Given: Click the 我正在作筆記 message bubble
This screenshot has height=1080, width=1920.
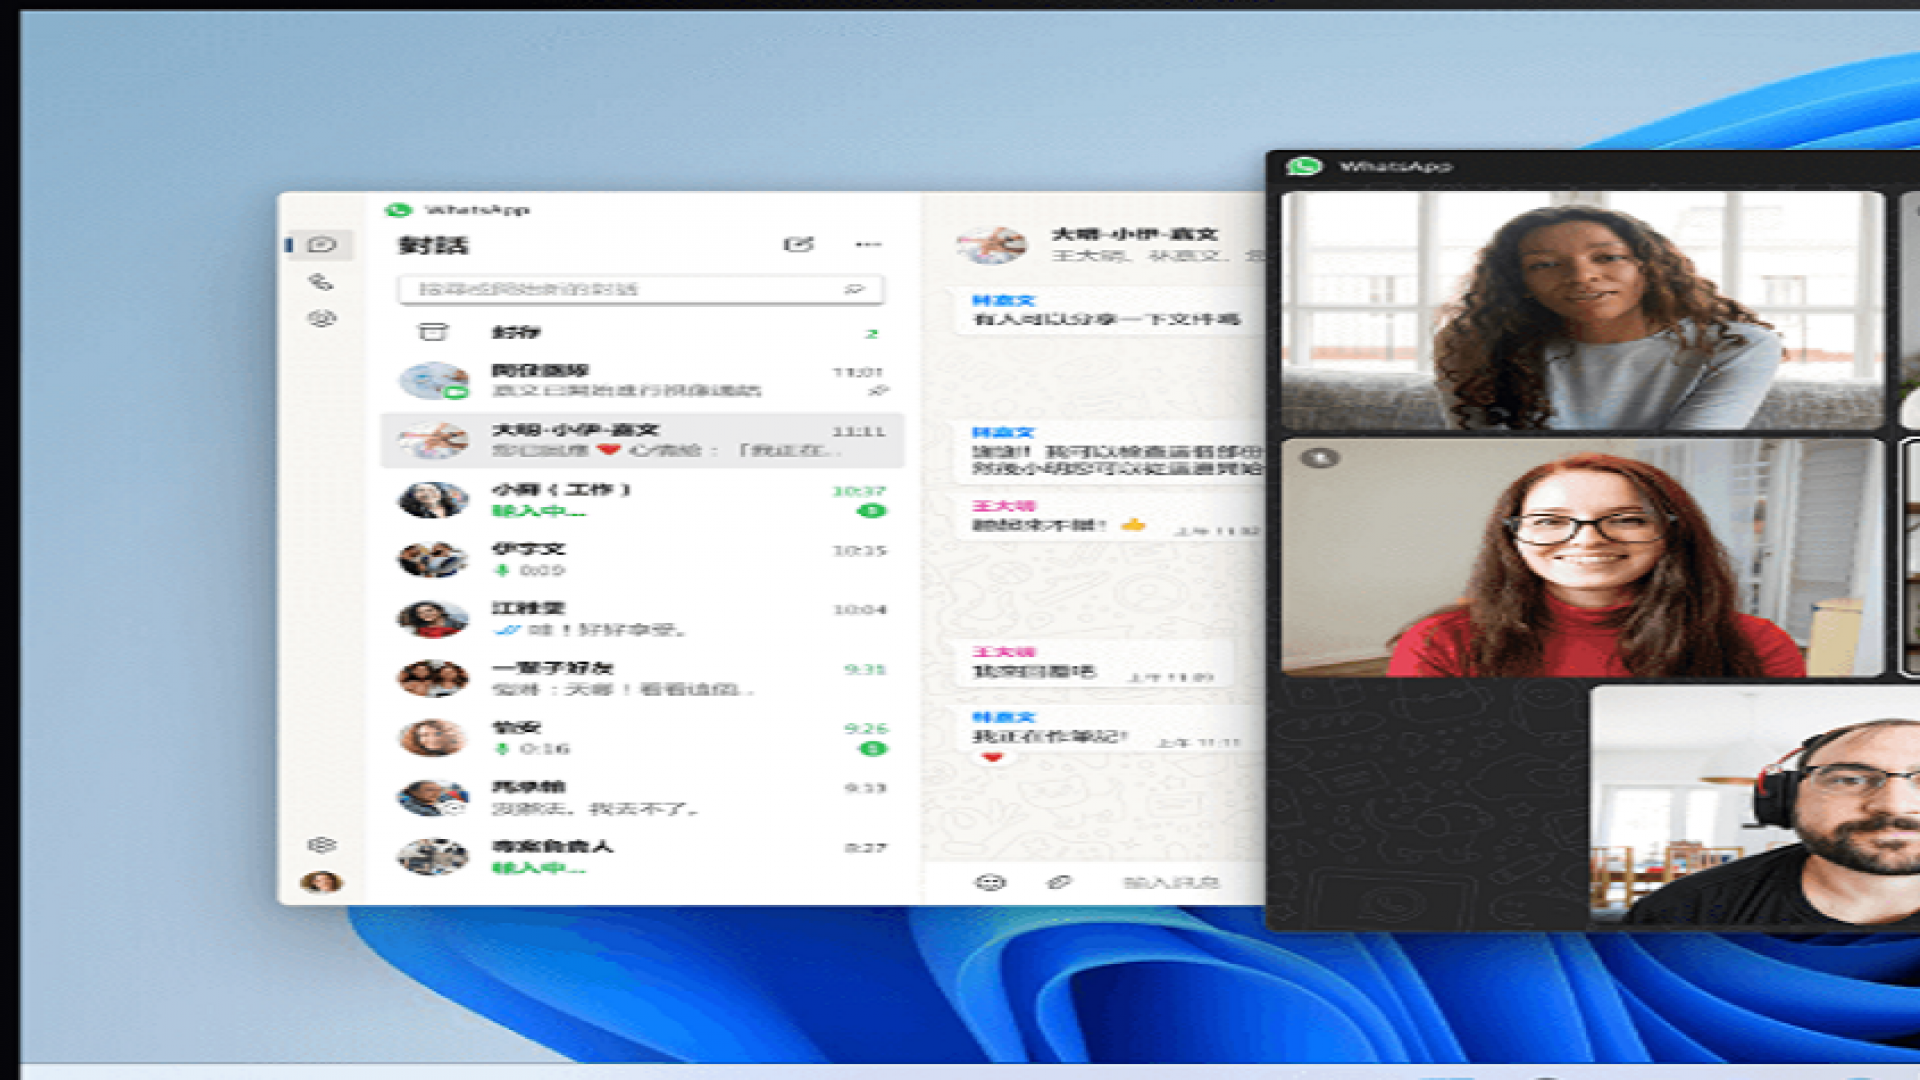Looking at the screenshot, I should pyautogui.click(x=1104, y=731).
